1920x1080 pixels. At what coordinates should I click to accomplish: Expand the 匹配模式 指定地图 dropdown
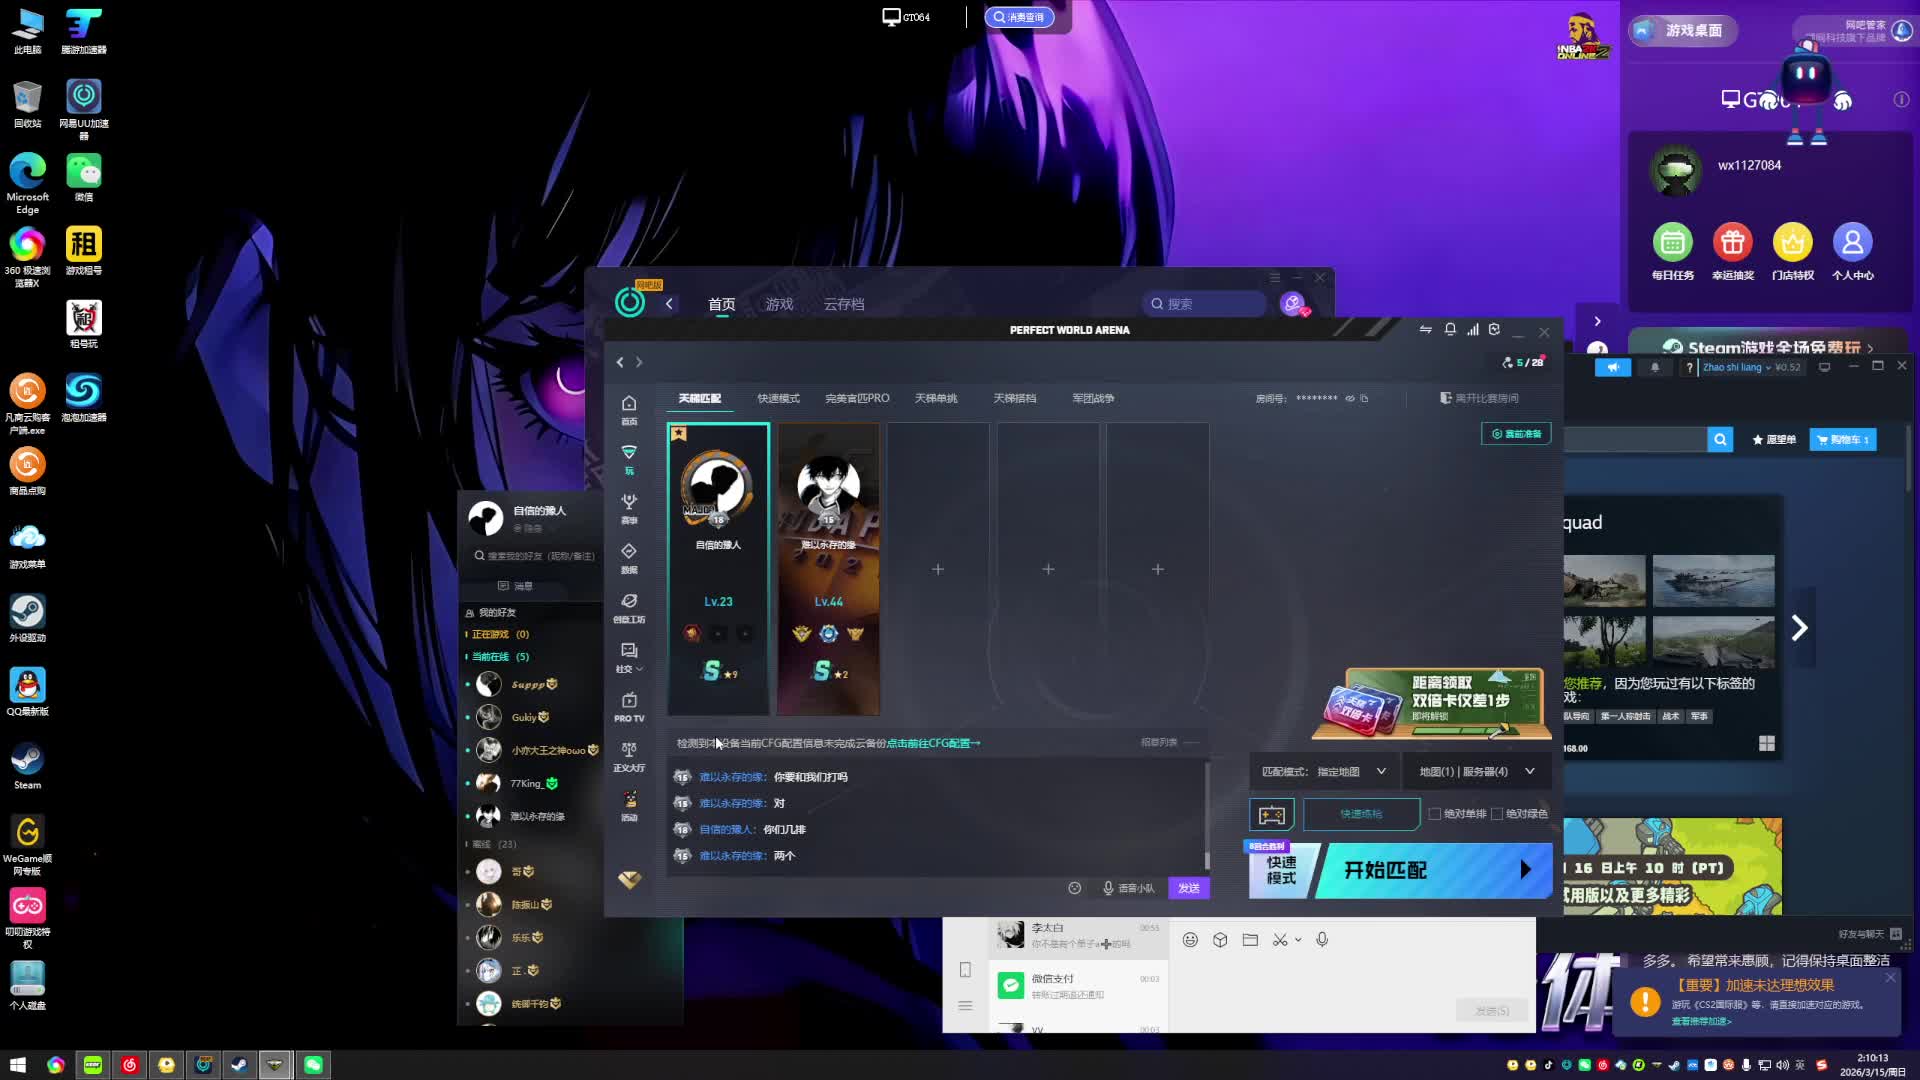click(1381, 772)
